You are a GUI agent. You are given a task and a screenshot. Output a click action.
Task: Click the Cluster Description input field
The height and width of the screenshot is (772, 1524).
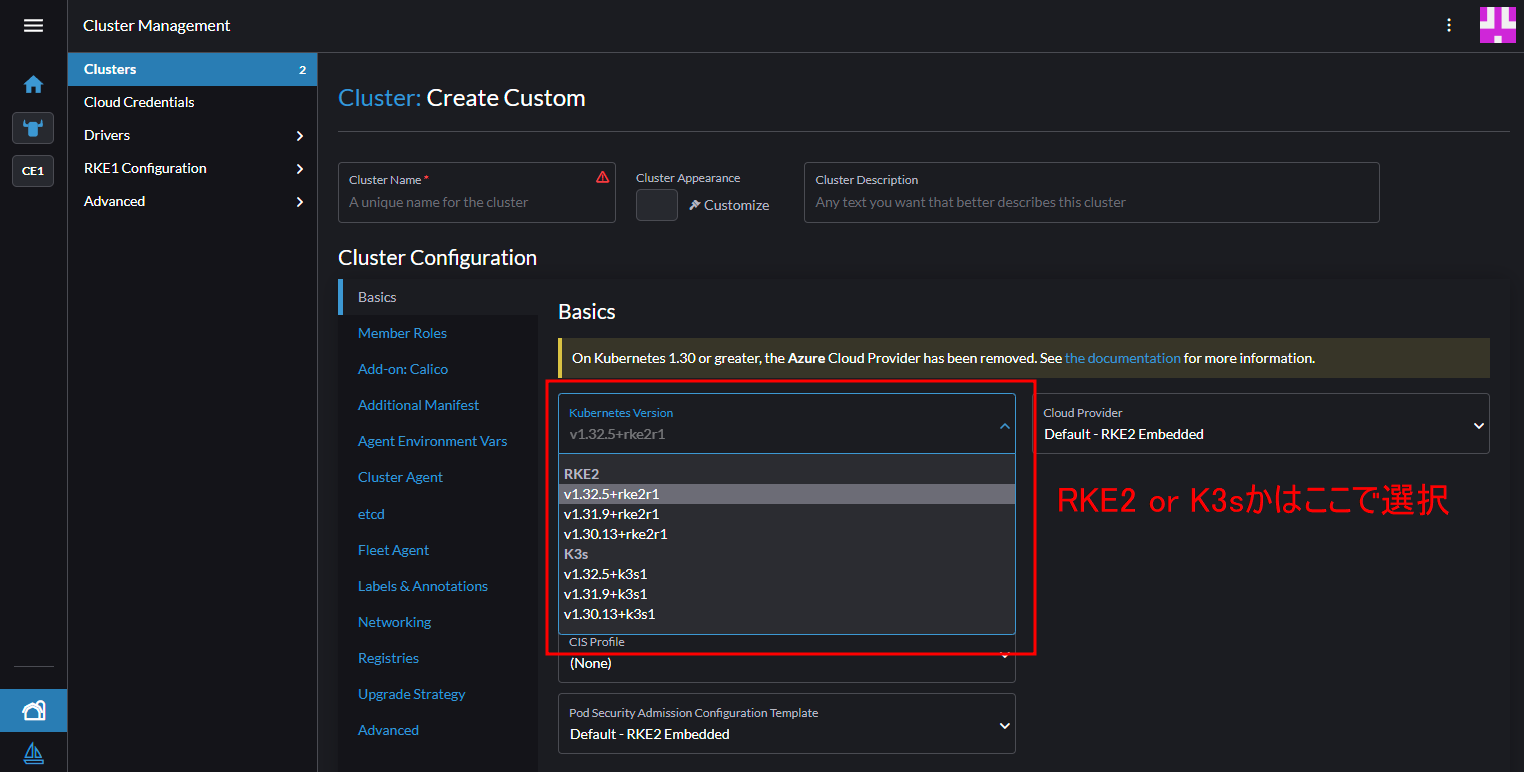pos(1092,192)
